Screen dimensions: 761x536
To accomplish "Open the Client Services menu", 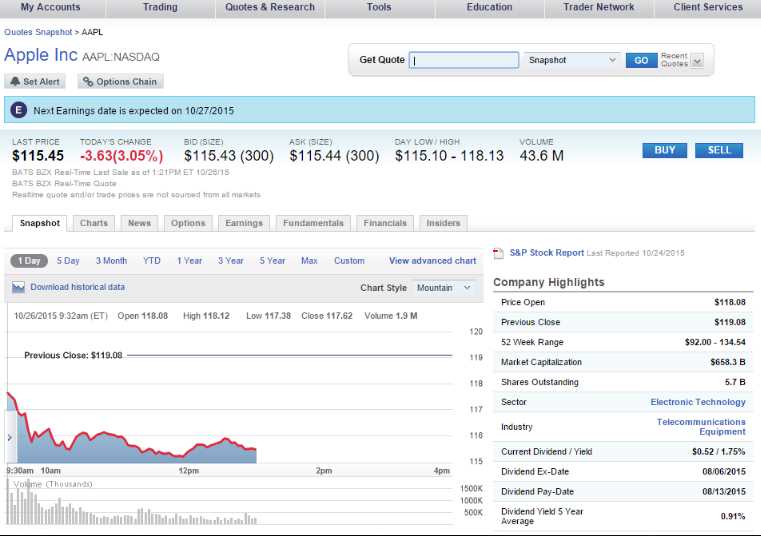I will tap(708, 7).
